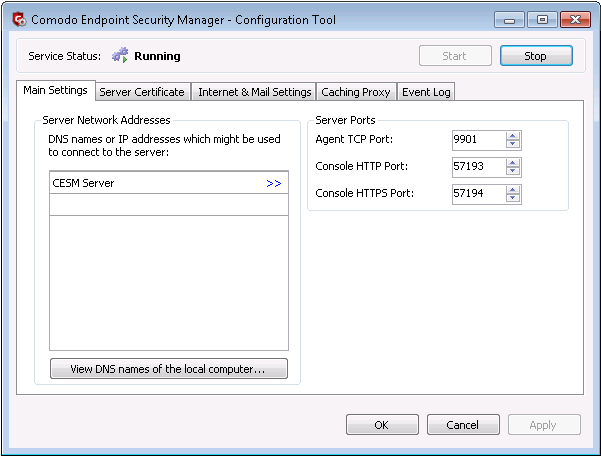Viewport: 601px width, 457px height.
Task: Expand the >> arrows beside CESM Server
Action: [x=274, y=184]
